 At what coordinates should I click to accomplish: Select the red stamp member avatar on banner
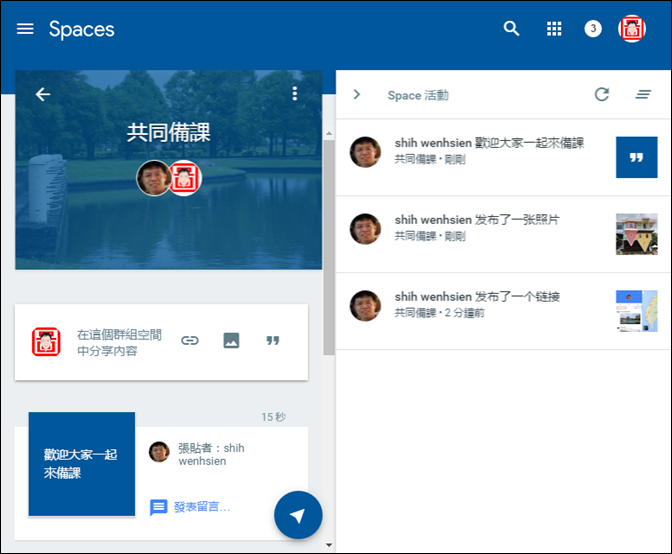(185, 178)
